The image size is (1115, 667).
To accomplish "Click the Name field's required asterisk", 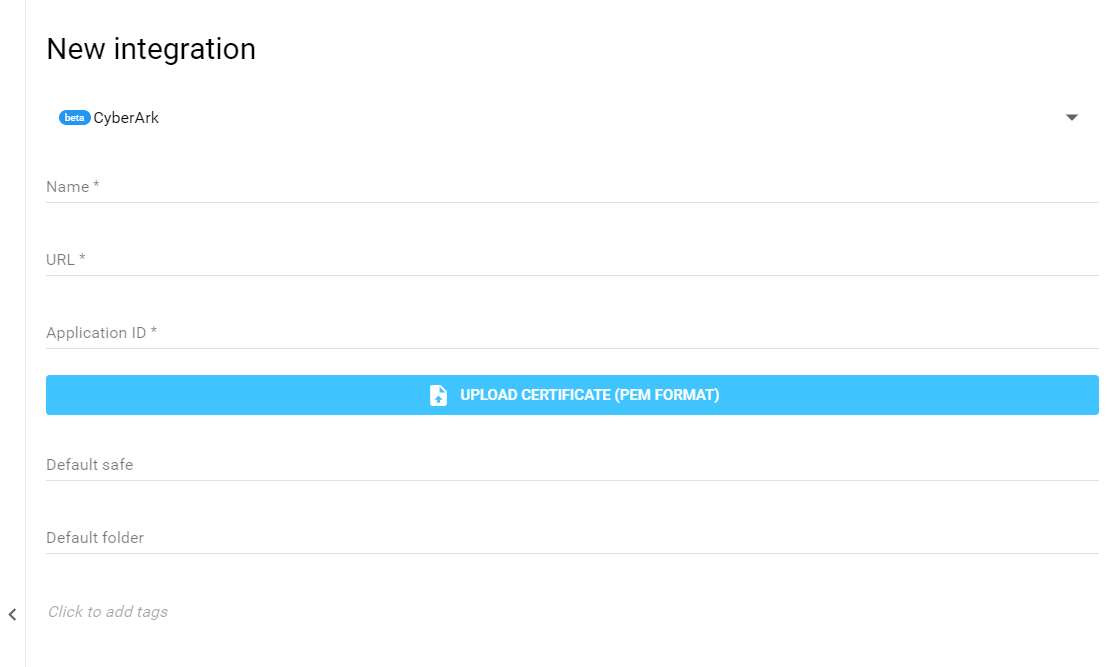I will 96,186.
